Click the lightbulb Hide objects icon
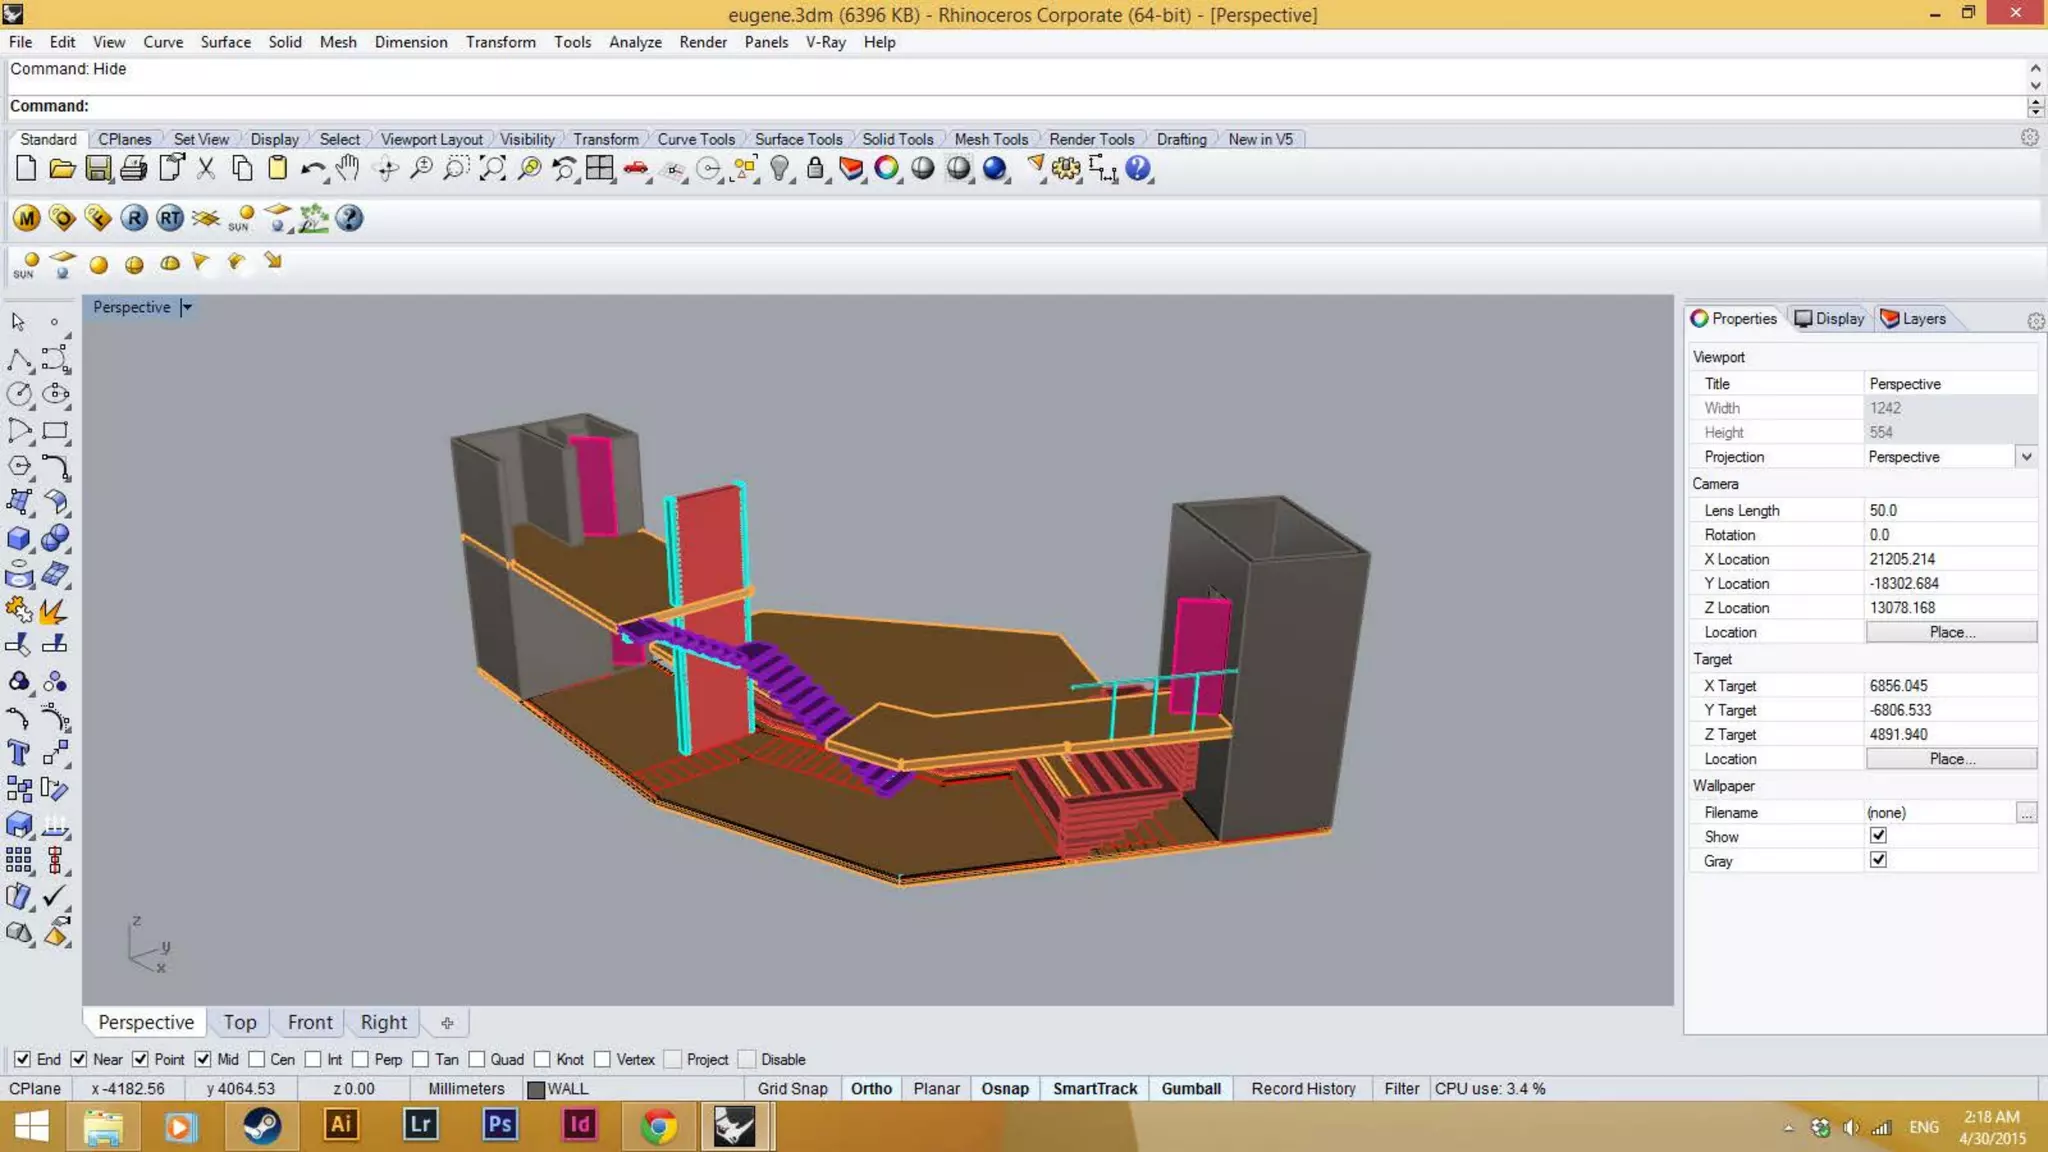2048x1152 pixels. pos(779,168)
